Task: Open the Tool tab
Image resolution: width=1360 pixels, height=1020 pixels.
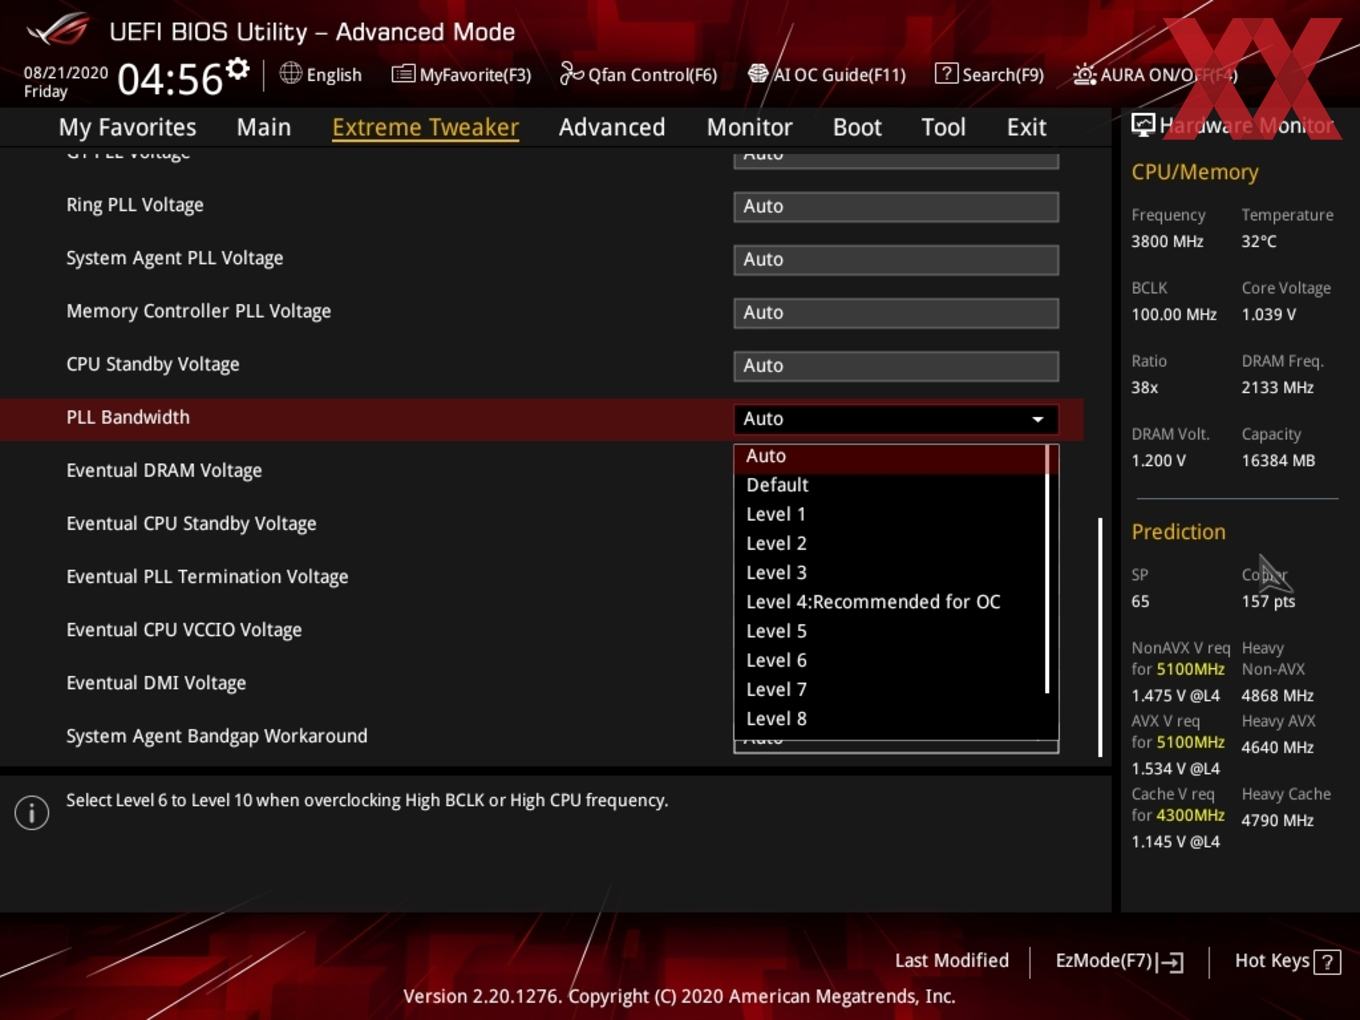Action: coord(943,127)
